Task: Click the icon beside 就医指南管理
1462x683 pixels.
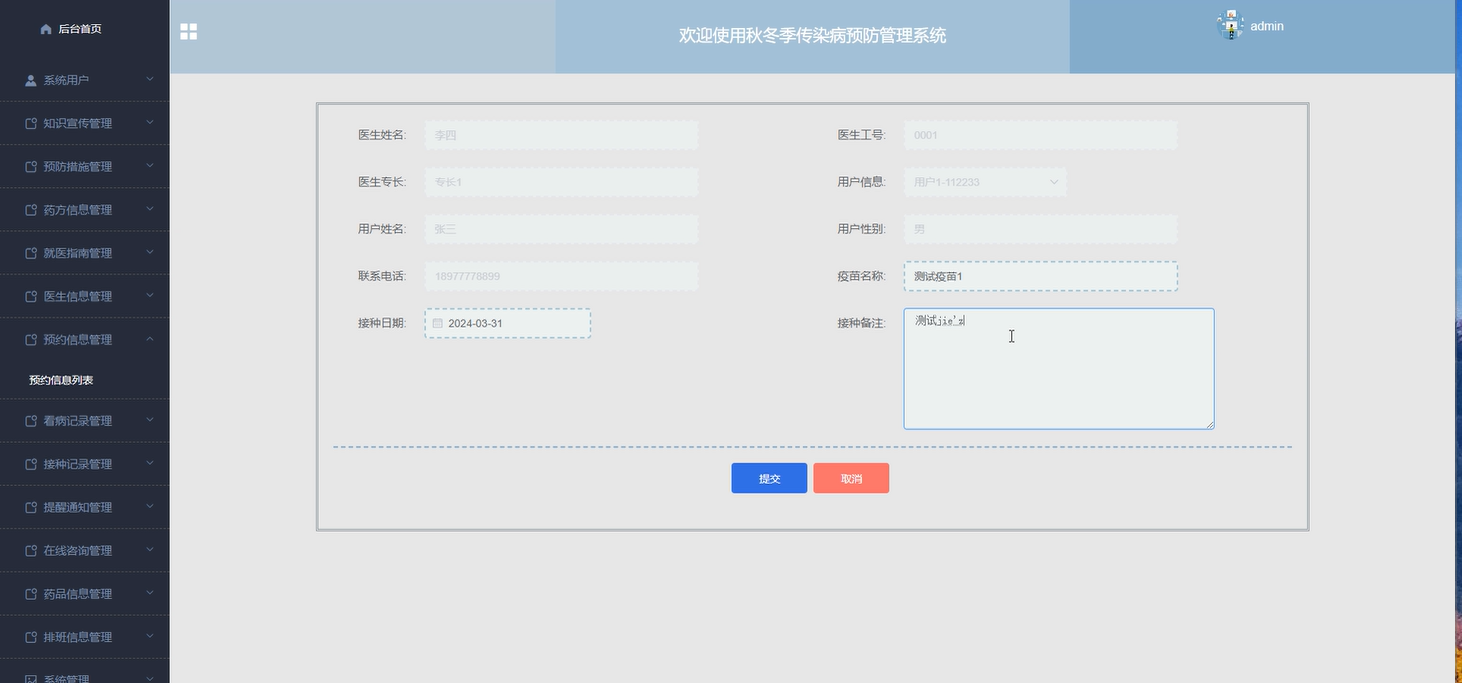Action: (31, 253)
